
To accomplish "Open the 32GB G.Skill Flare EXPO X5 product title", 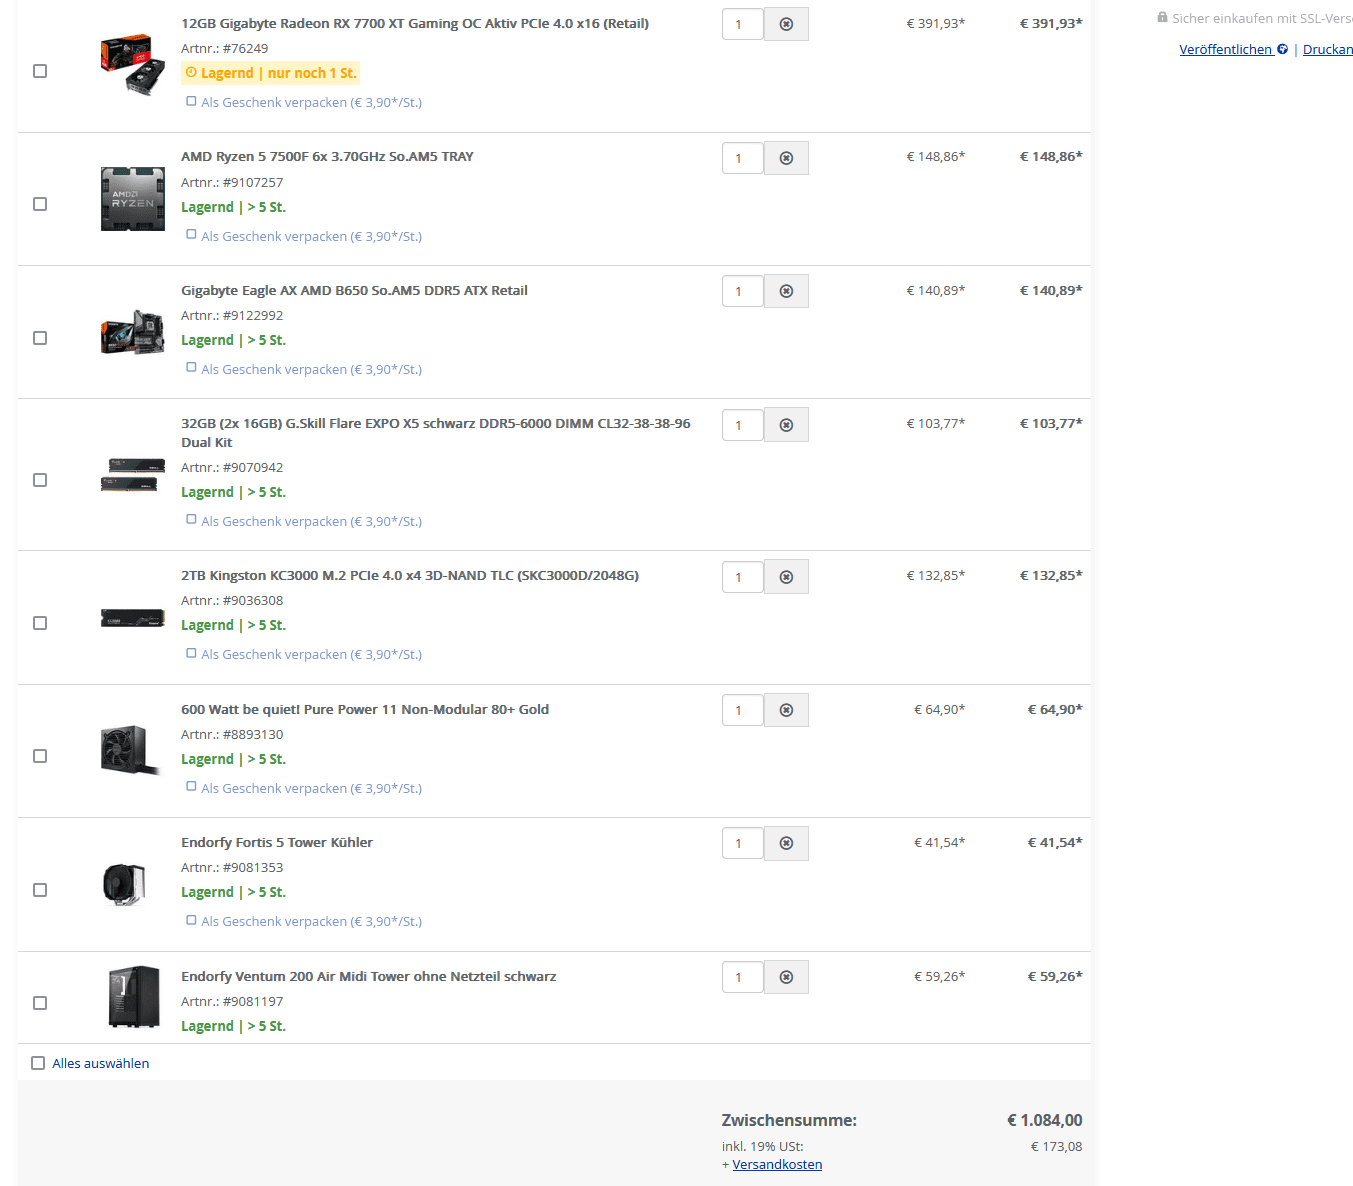I will [436, 432].
